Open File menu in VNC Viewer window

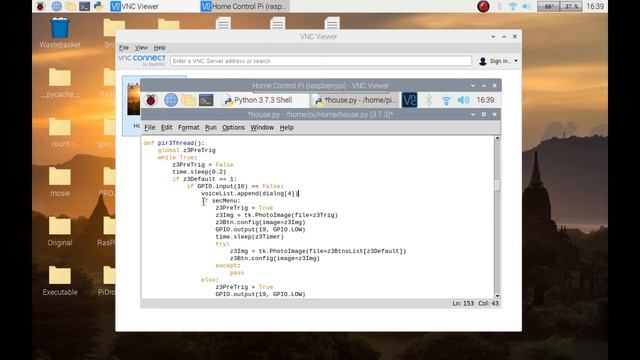(x=124, y=48)
